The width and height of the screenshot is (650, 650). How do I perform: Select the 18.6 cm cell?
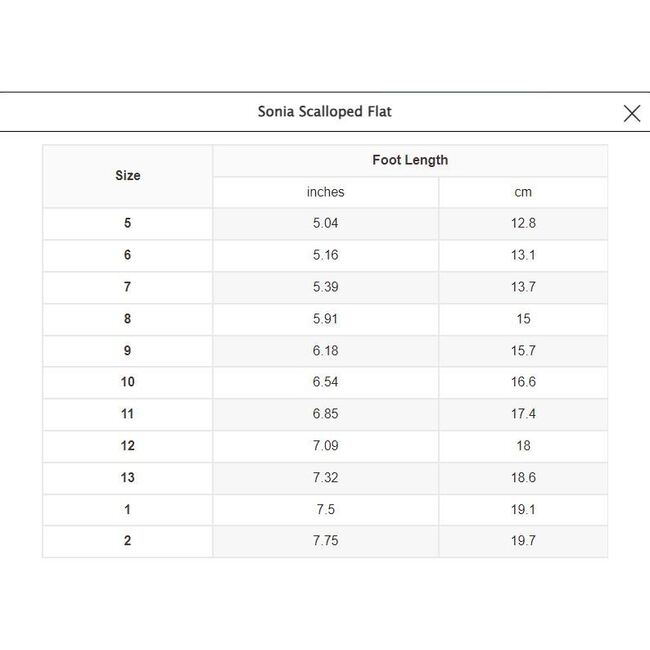[x=523, y=478]
